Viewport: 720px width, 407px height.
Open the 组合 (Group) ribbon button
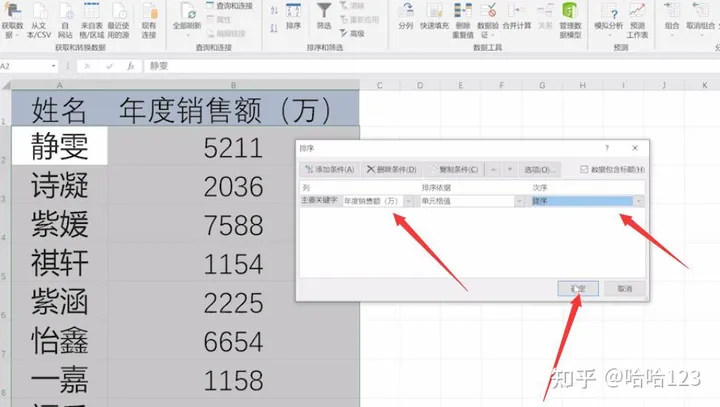[672, 18]
